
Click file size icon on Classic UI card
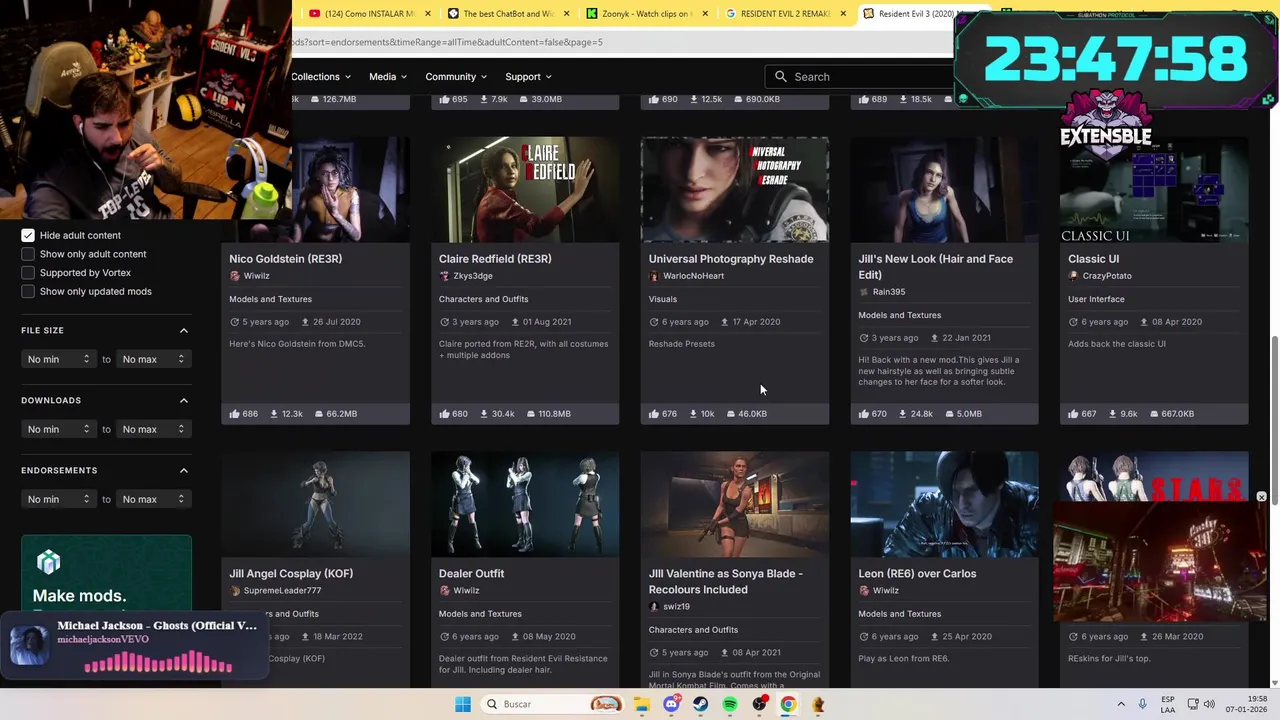pos(1154,413)
